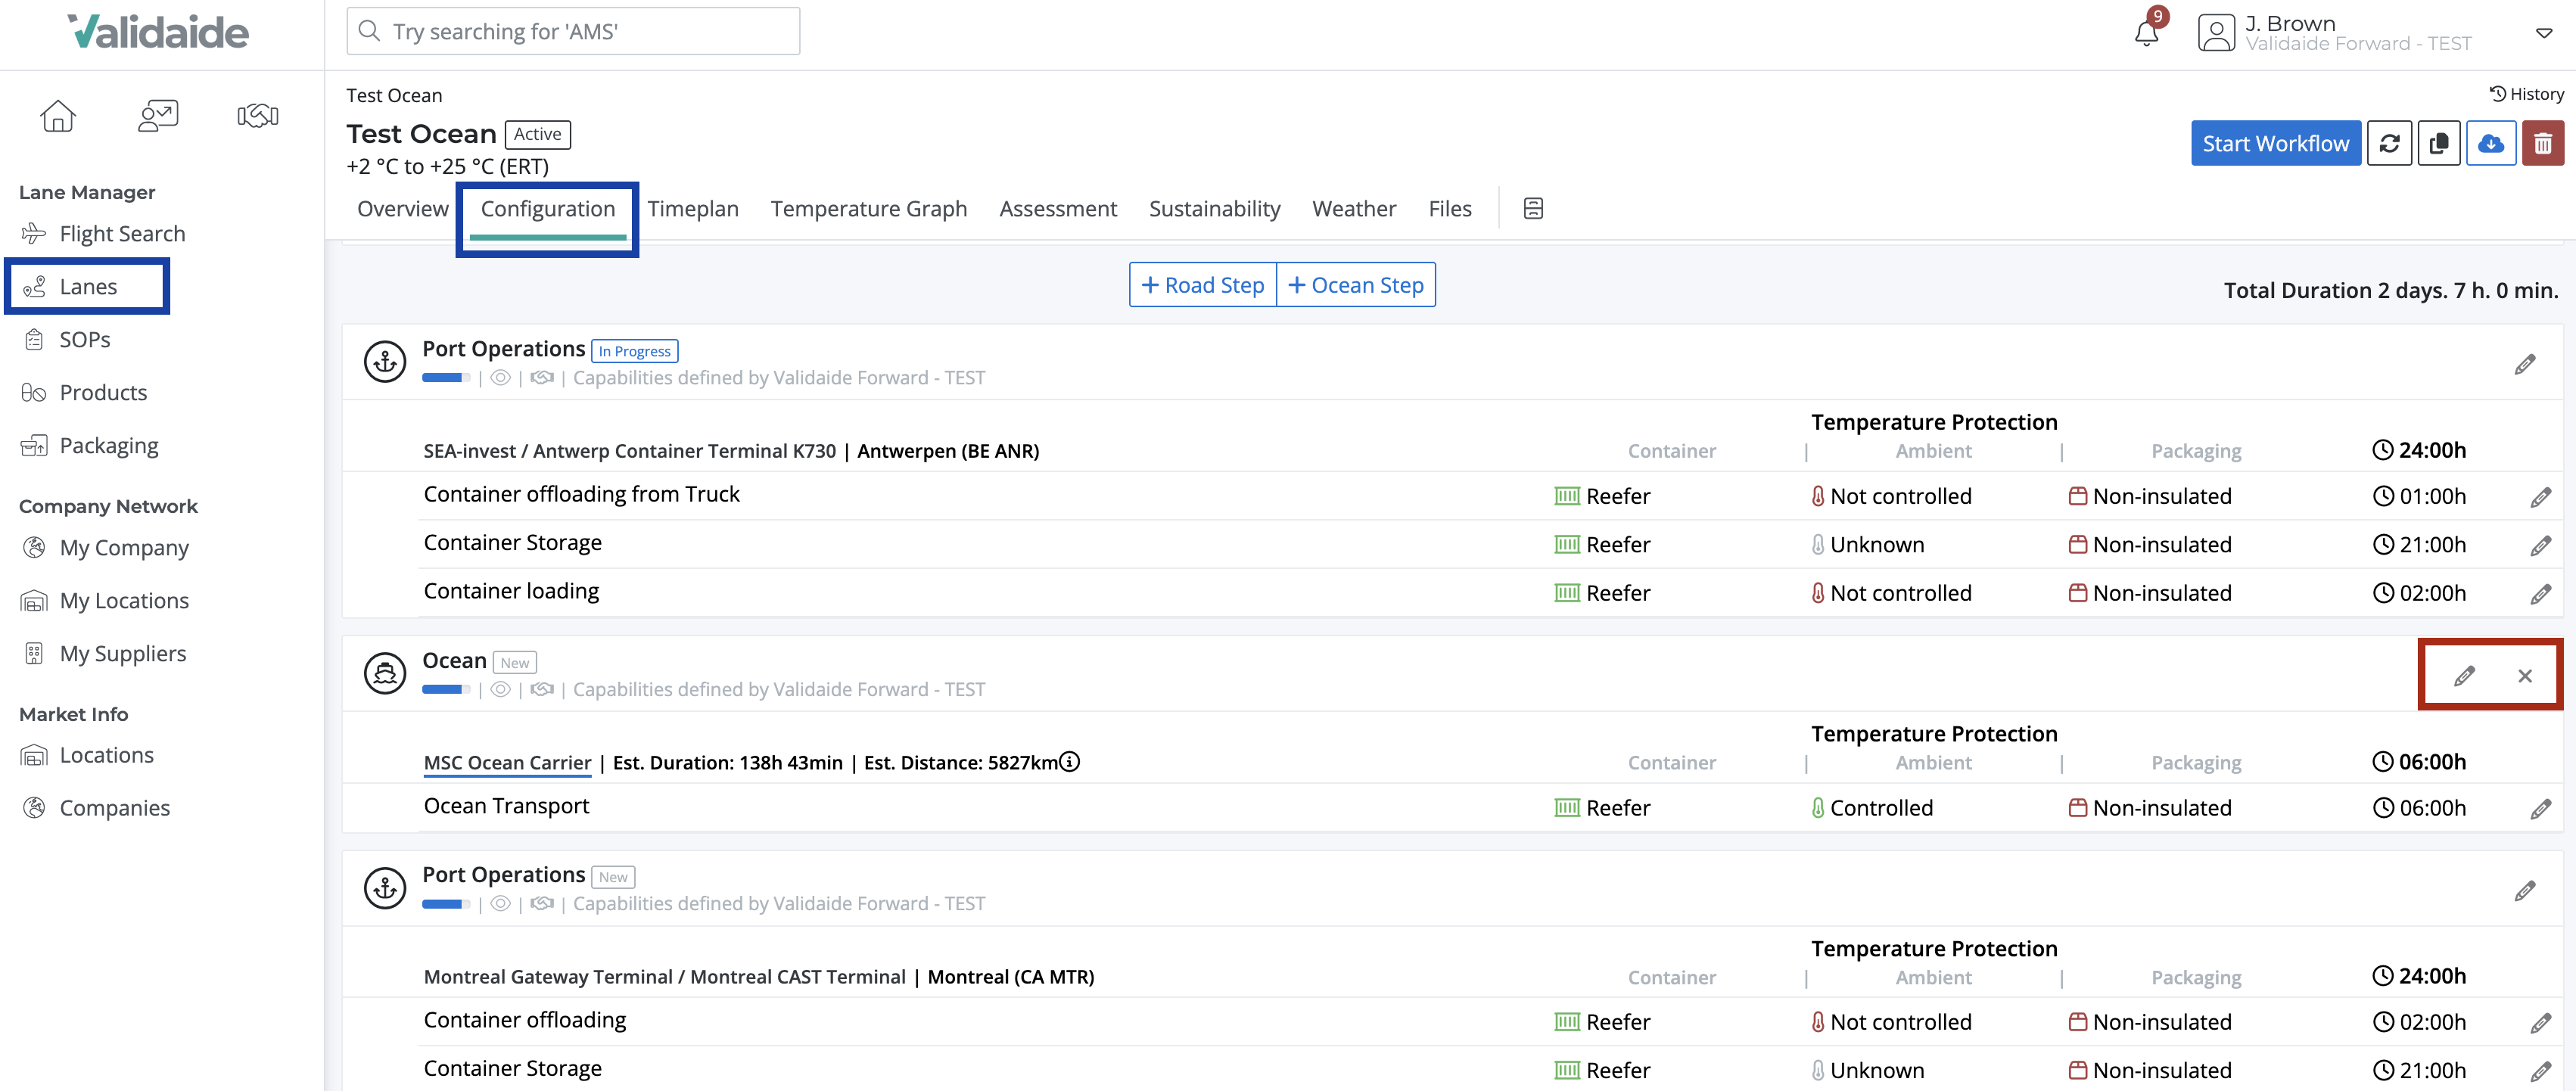The height and width of the screenshot is (1091, 2576).
Task: Switch to the Assessment tab
Action: 1058,209
